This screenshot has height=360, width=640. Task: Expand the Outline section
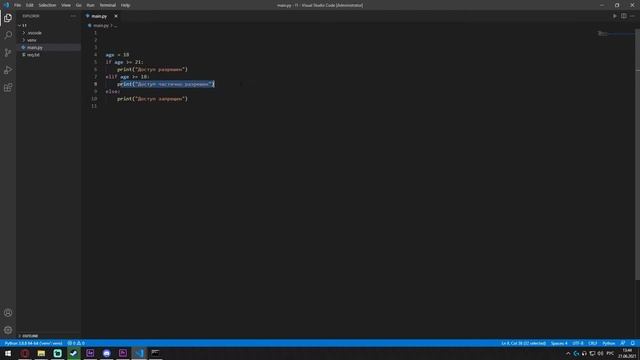[x=29, y=336]
